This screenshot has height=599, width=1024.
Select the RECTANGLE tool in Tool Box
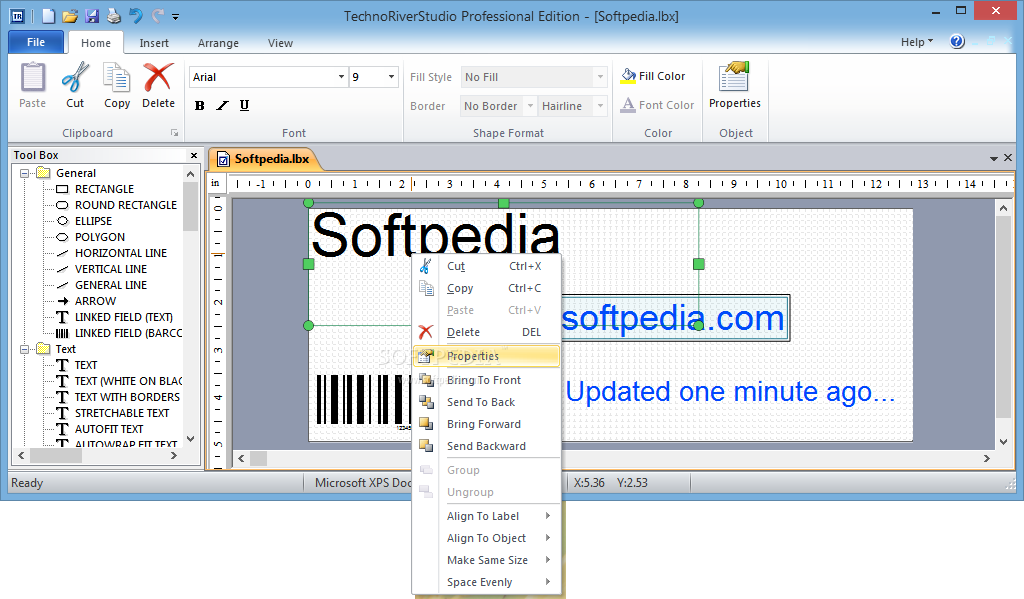104,189
